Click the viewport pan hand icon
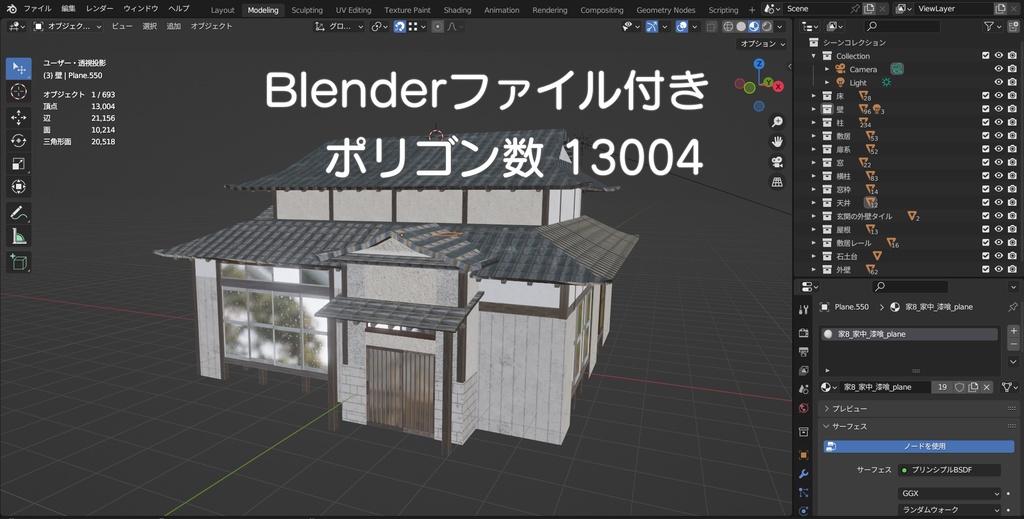The width and height of the screenshot is (1024, 519). (x=777, y=142)
